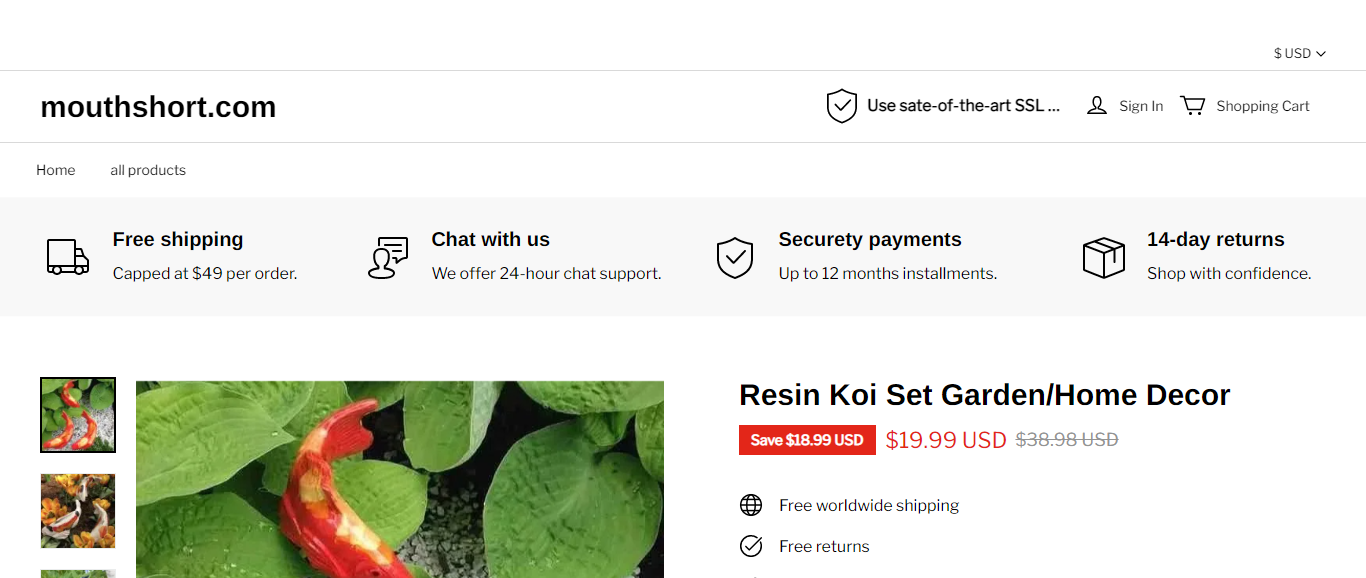The width and height of the screenshot is (1366, 578).
Task: Click the 14-day returns box icon
Action: [1104, 257]
